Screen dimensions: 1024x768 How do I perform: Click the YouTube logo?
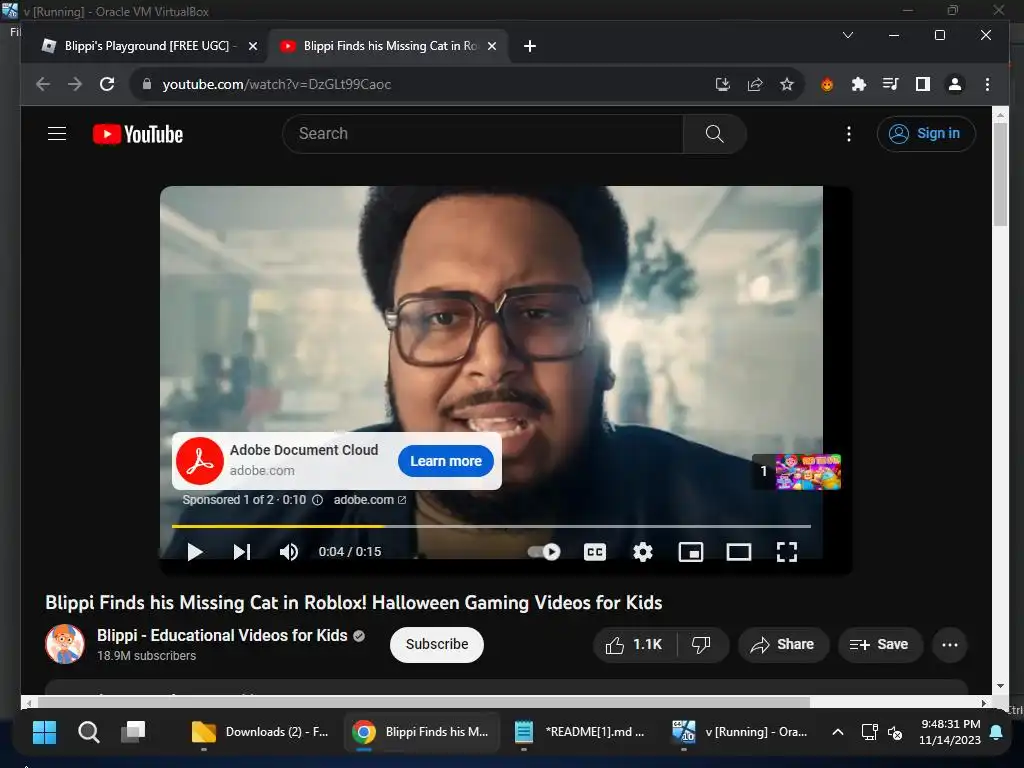coord(138,134)
